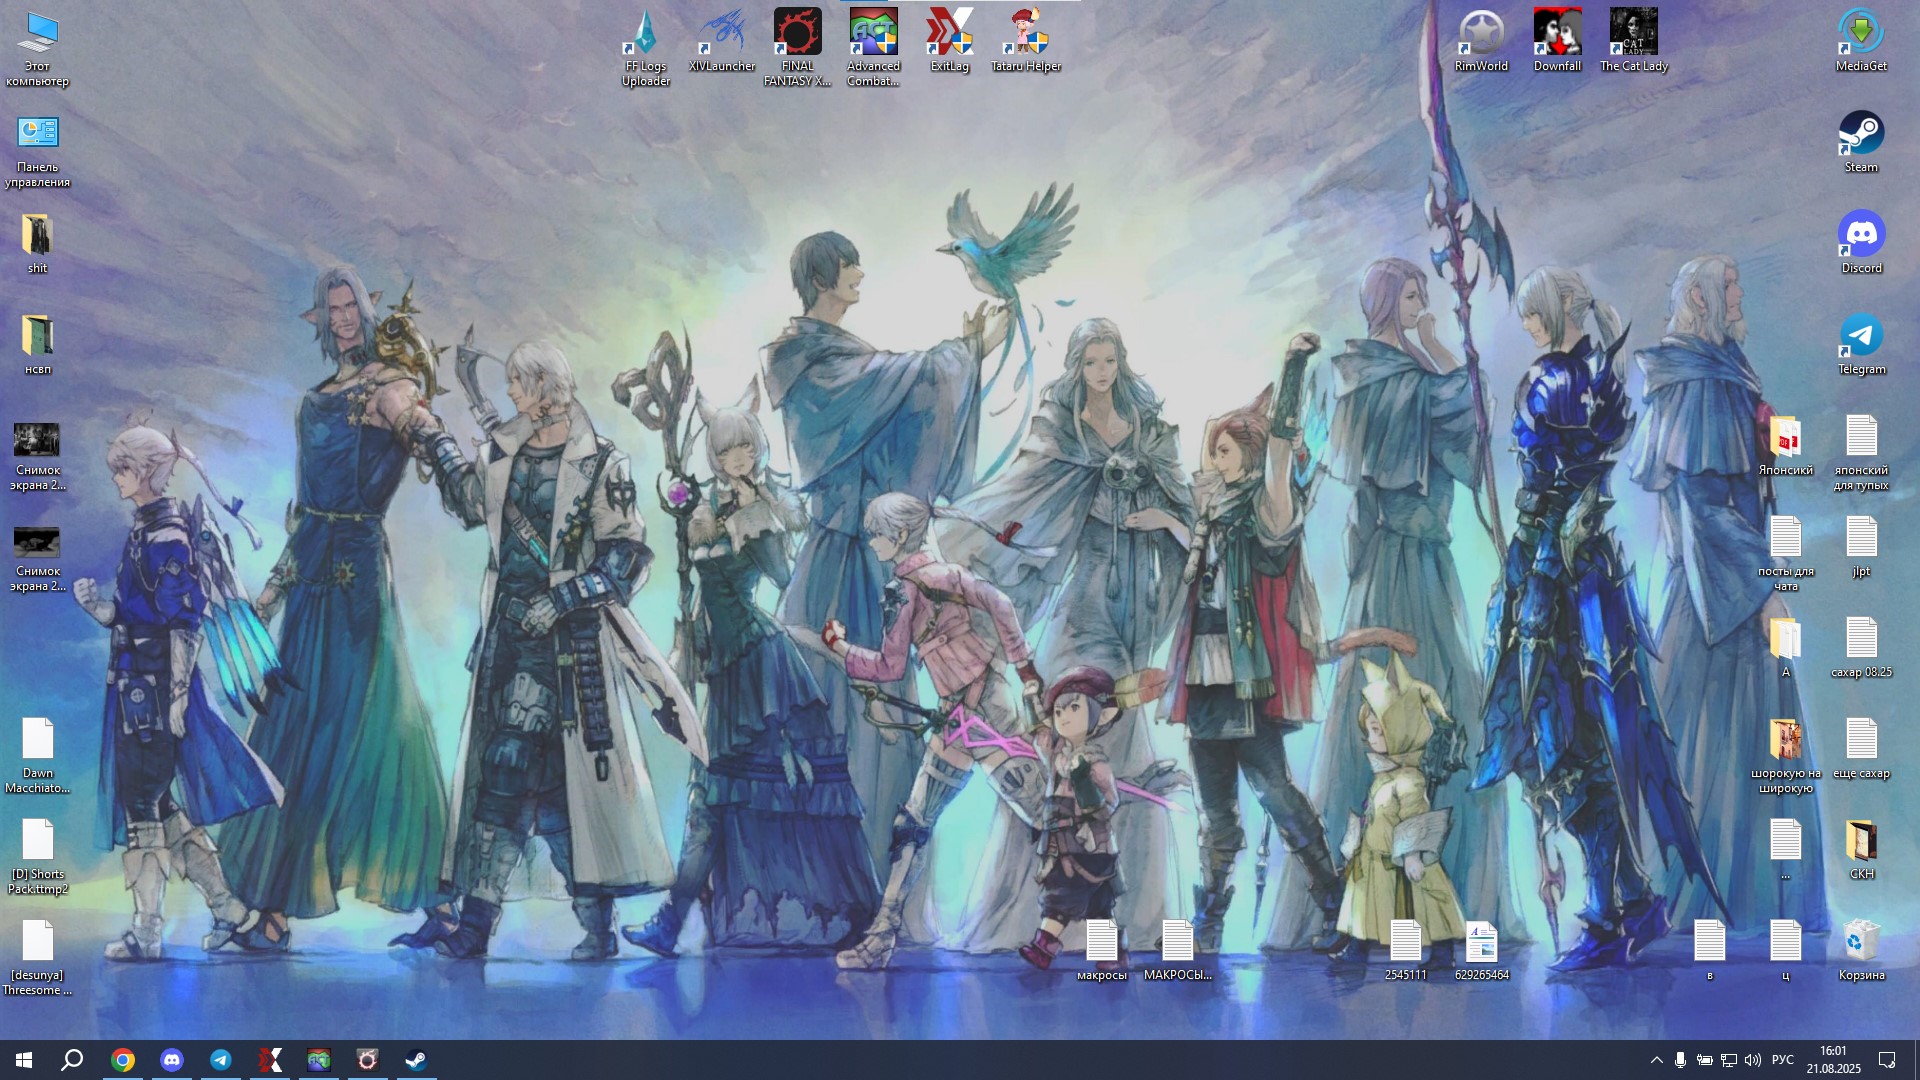
Task: Select the '629265464' document file
Action: (1482, 950)
